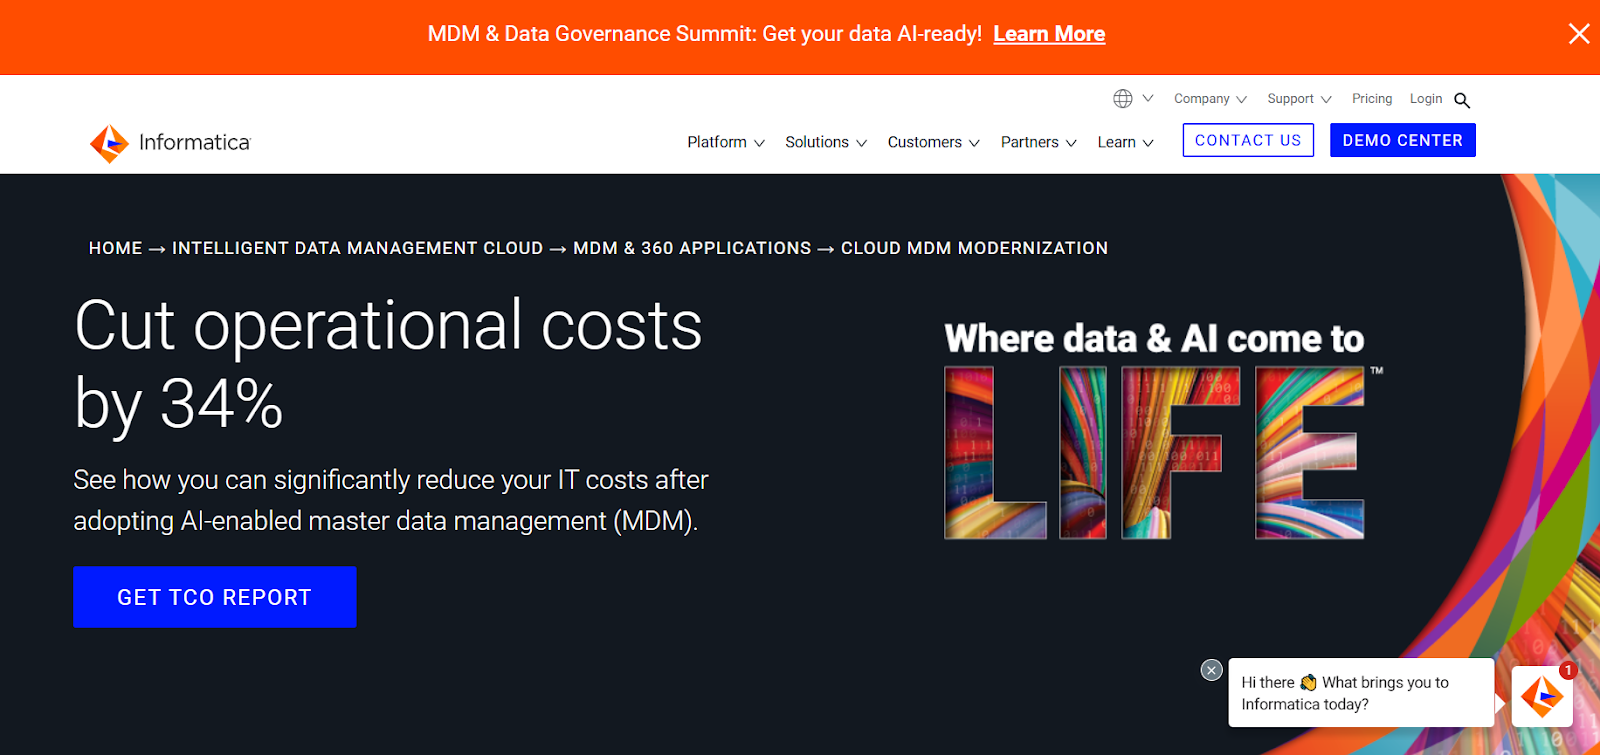This screenshot has height=755, width=1600.
Task: Close the orange summit announcement banner
Action: 1579,34
